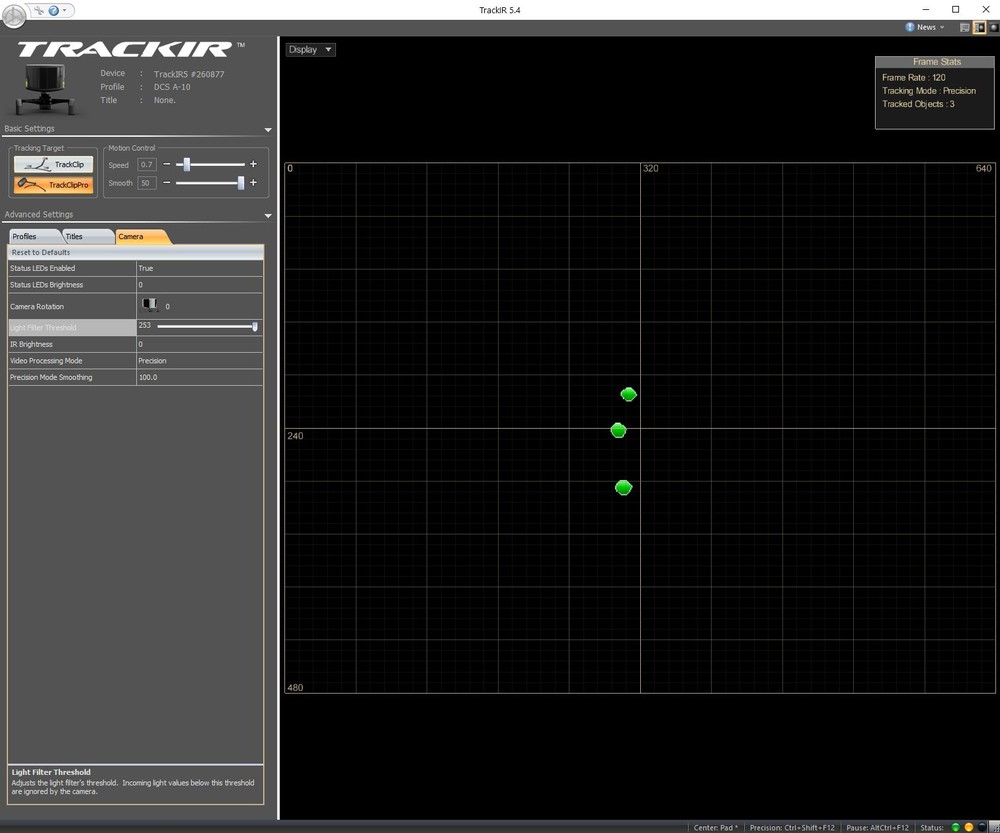Select the split settings-and-view layout icon
This screenshot has width=1000, height=833.
click(980, 27)
